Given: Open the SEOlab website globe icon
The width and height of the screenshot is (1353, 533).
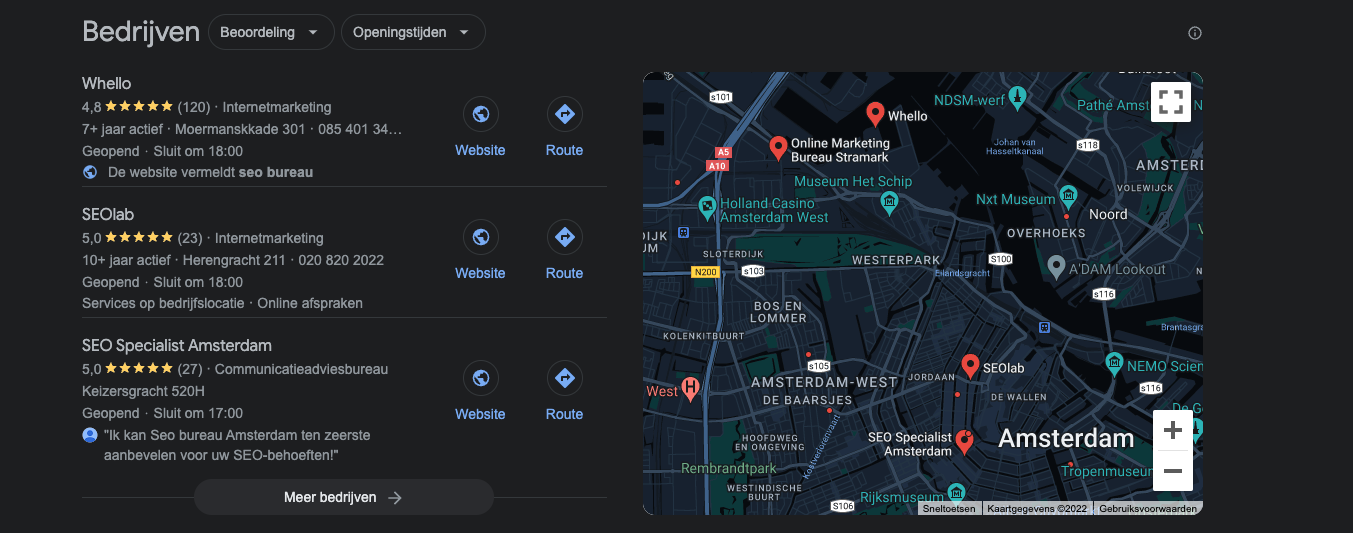Looking at the screenshot, I should coord(480,237).
